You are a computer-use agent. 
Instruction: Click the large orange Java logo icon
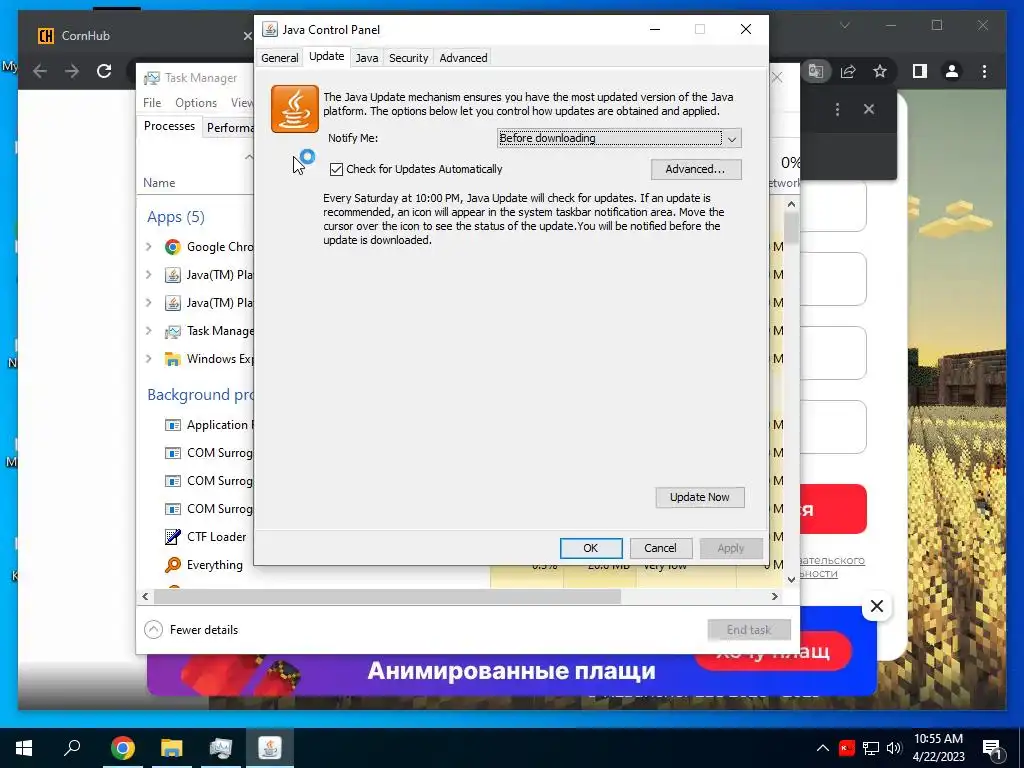[295, 109]
